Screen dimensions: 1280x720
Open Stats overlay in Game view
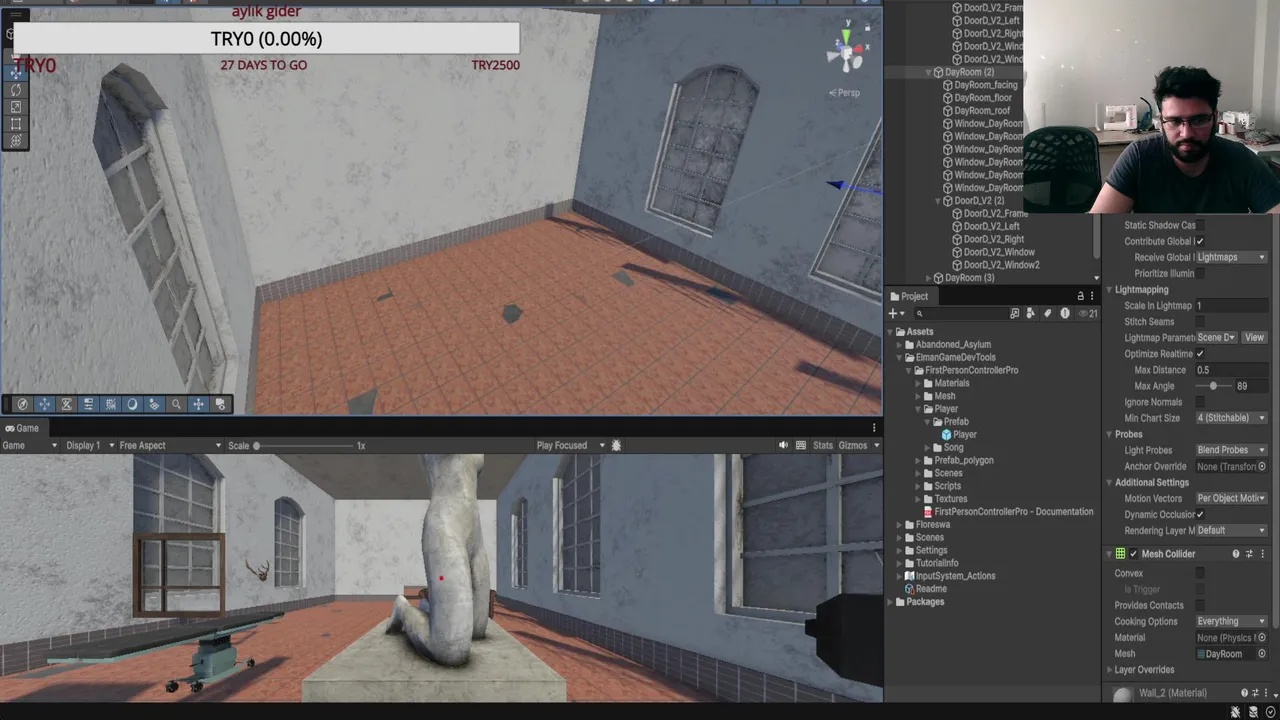[x=823, y=445]
